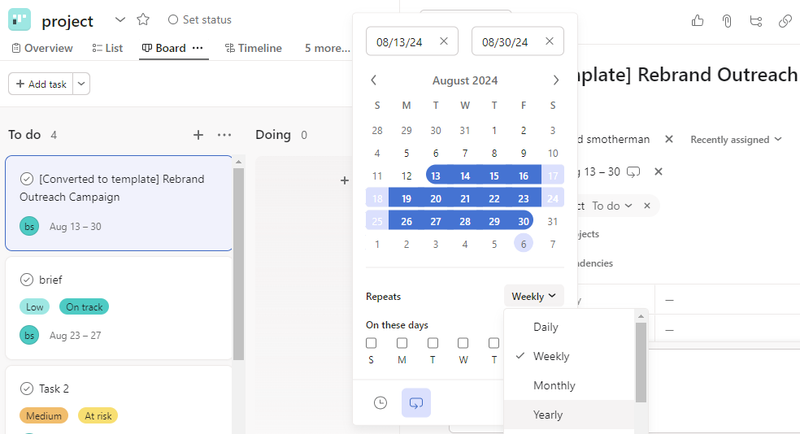800x434 pixels.
Task: Click the paperclip attachment icon
Action: click(x=727, y=21)
